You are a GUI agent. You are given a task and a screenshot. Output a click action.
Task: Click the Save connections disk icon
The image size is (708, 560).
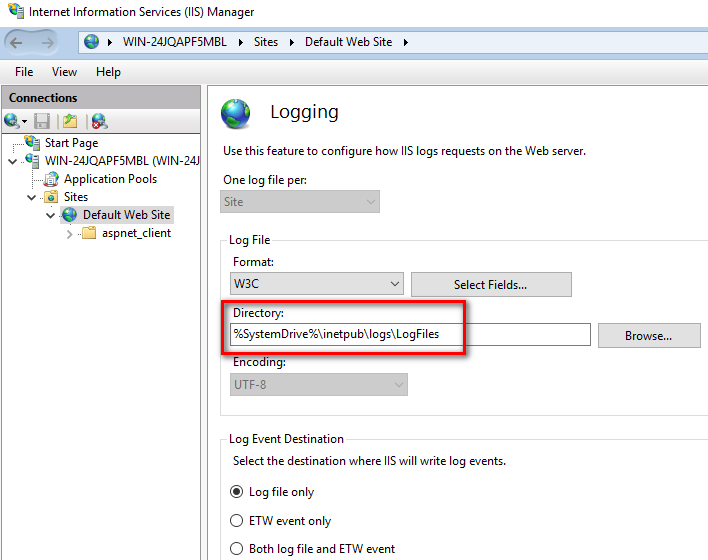click(x=42, y=121)
